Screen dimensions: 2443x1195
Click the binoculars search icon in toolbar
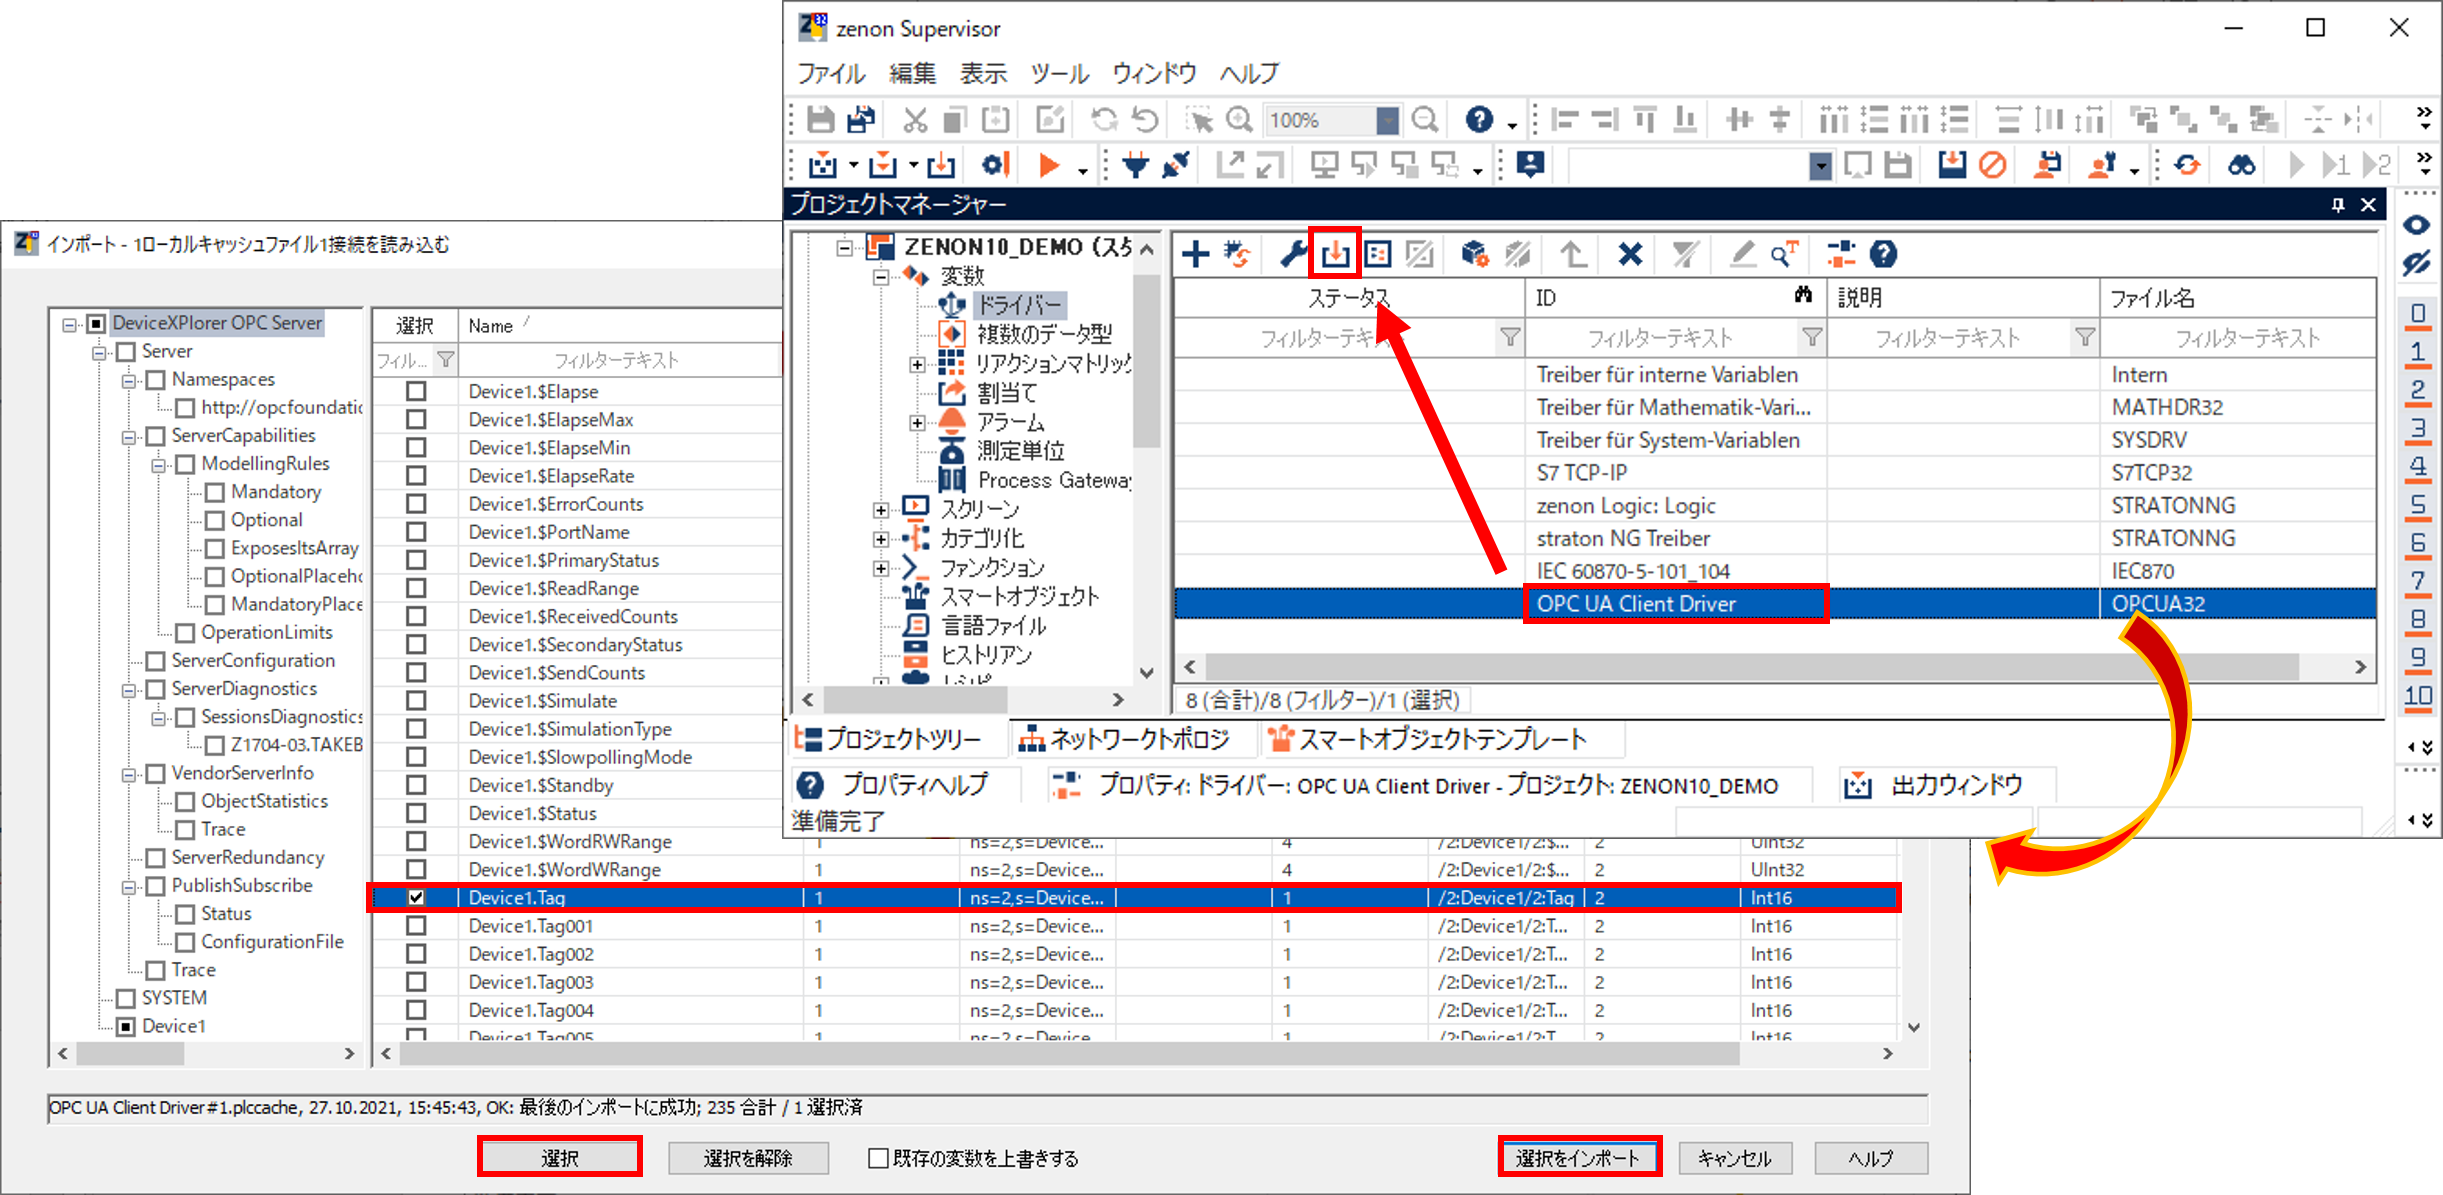[2241, 165]
